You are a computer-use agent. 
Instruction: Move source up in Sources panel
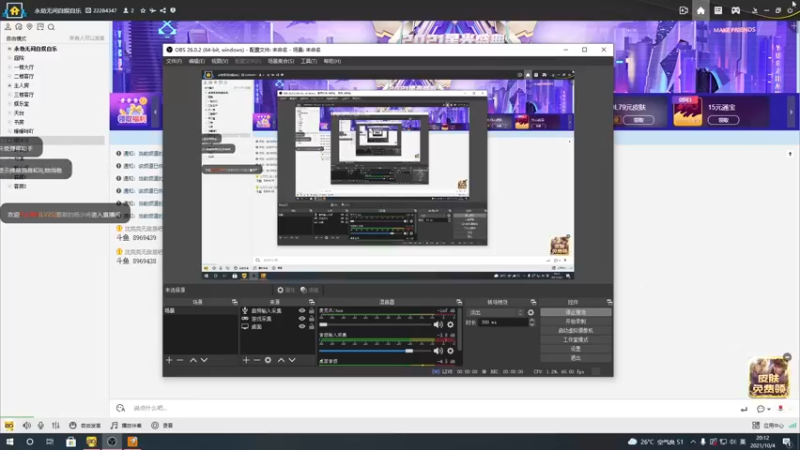pyautogui.click(x=281, y=360)
